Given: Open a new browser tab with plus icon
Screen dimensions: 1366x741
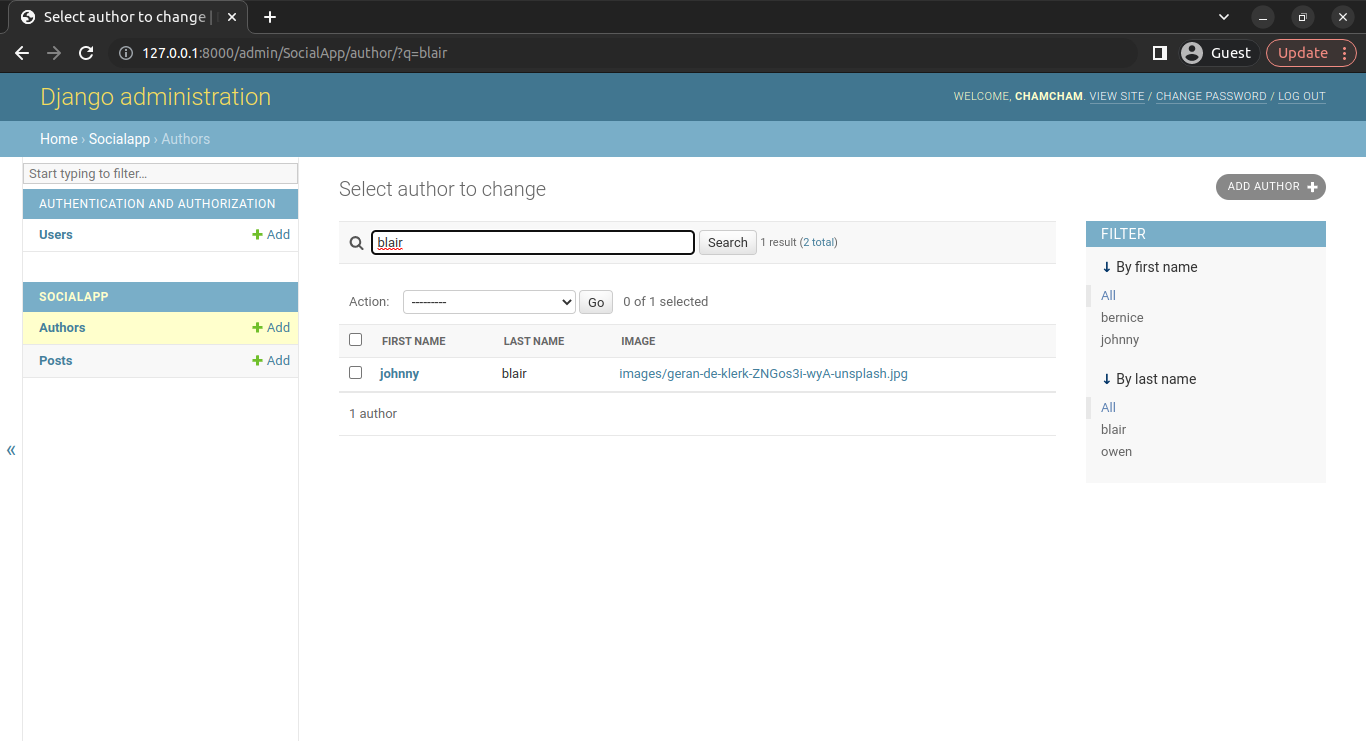Looking at the screenshot, I should click(x=270, y=17).
